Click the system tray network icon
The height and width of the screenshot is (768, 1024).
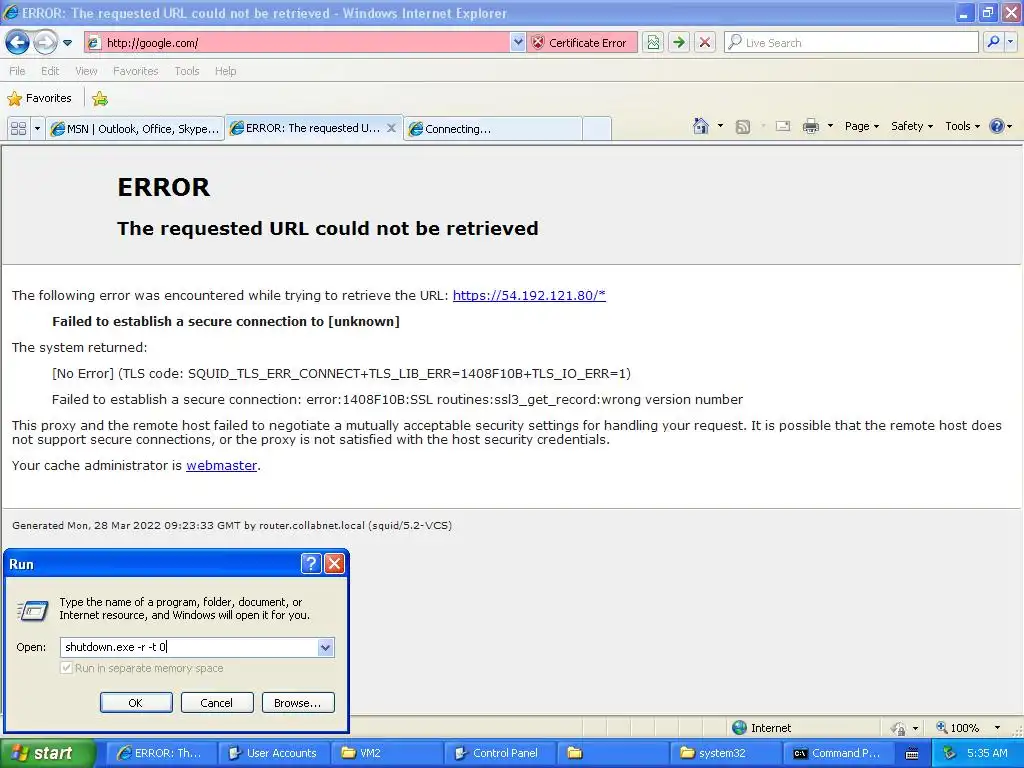tap(950, 753)
